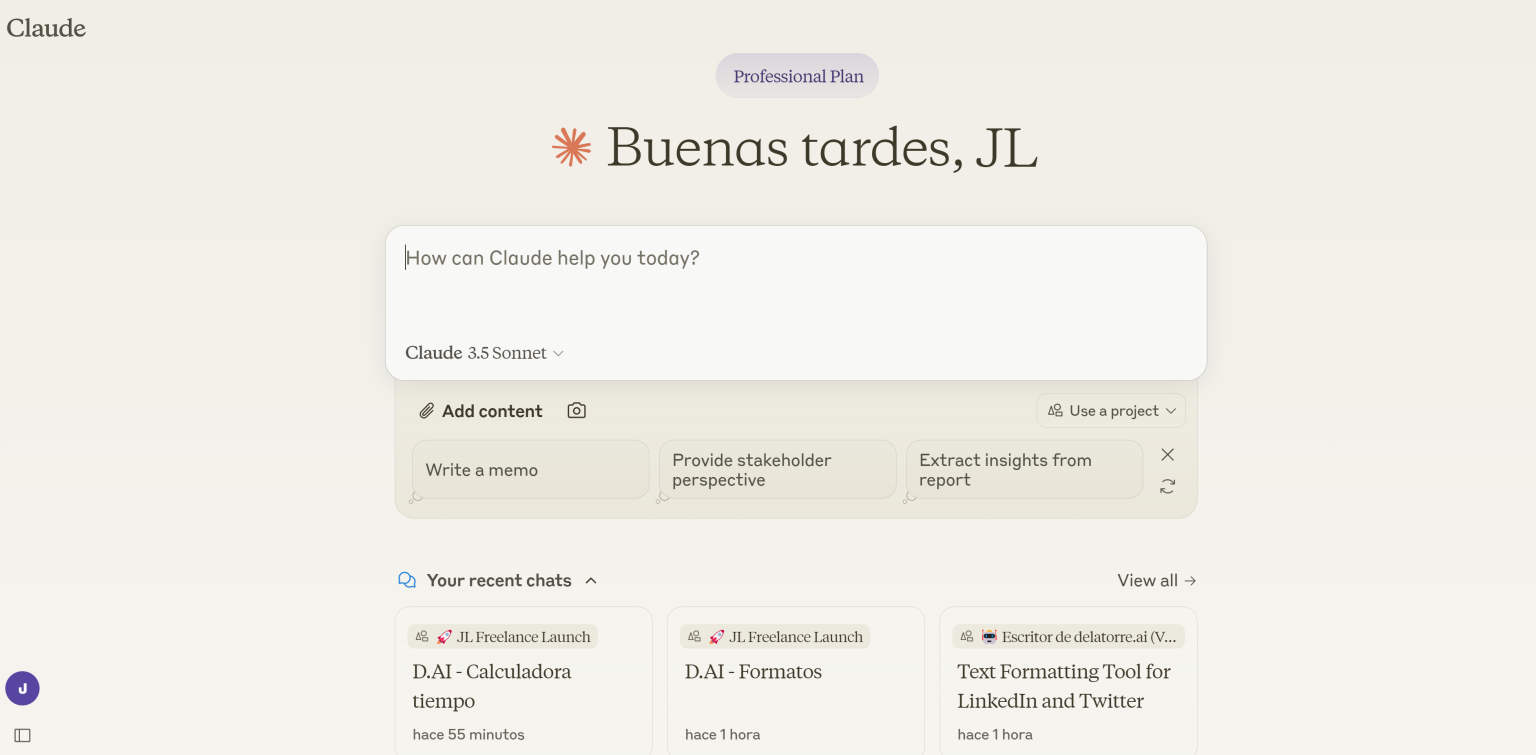Select the Write a memo suggestion

[530, 470]
